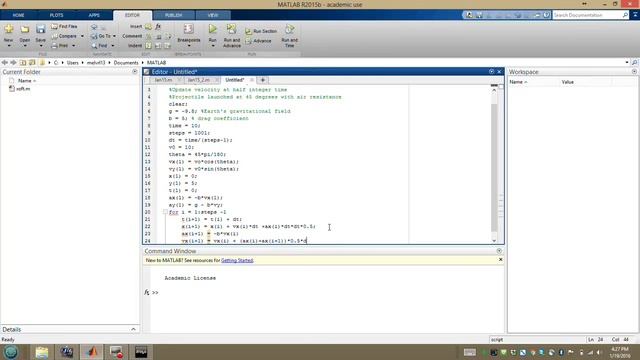
Task: Sort by Name column in Workspace
Action: pos(518,82)
